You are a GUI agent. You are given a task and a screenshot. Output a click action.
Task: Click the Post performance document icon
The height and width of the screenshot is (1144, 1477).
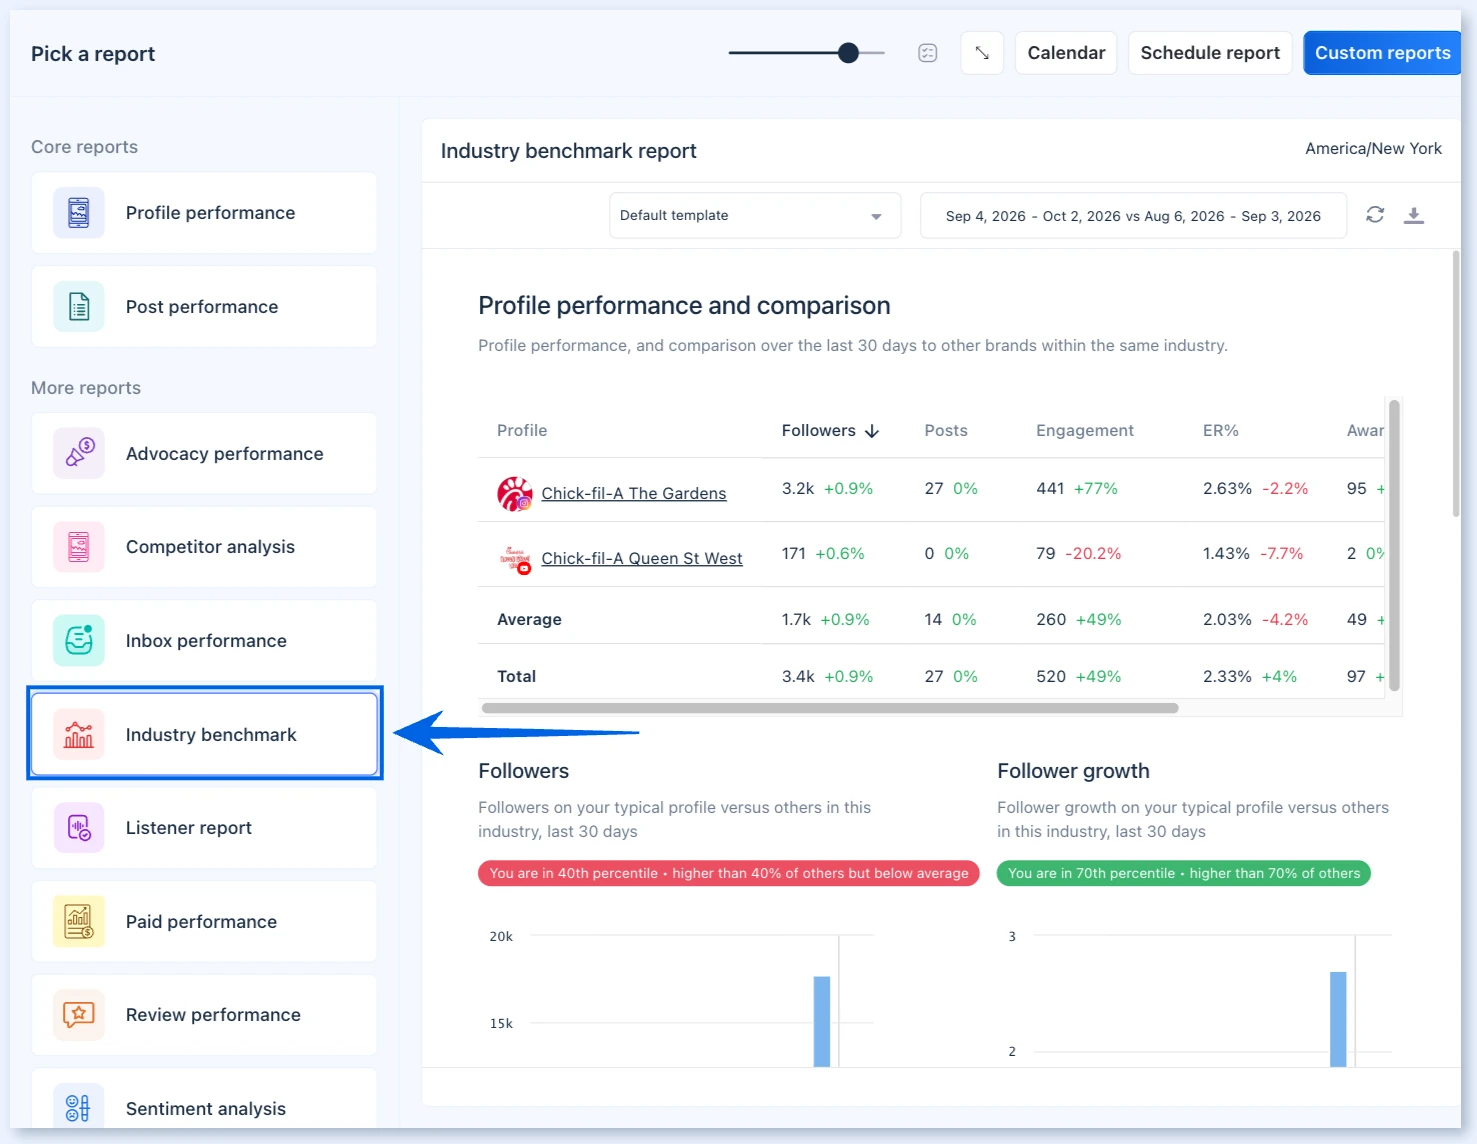pos(79,307)
